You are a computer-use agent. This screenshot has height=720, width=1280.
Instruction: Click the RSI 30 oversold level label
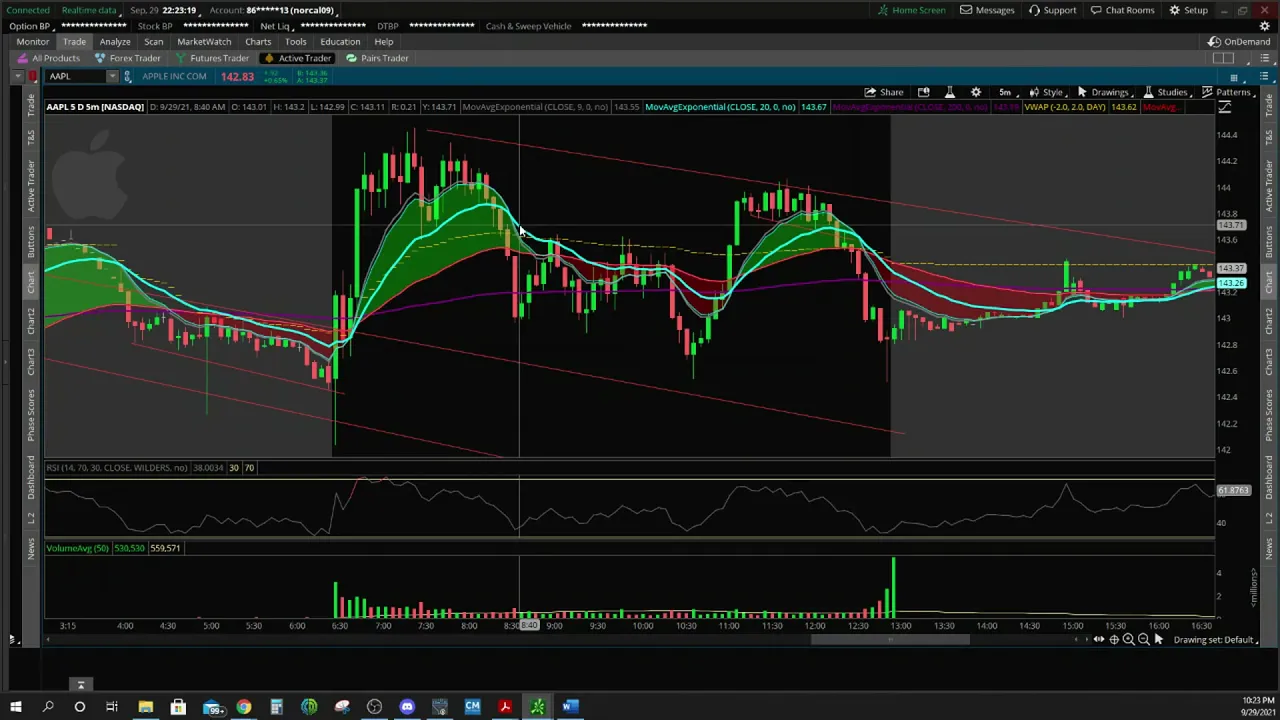pyautogui.click(x=233, y=468)
